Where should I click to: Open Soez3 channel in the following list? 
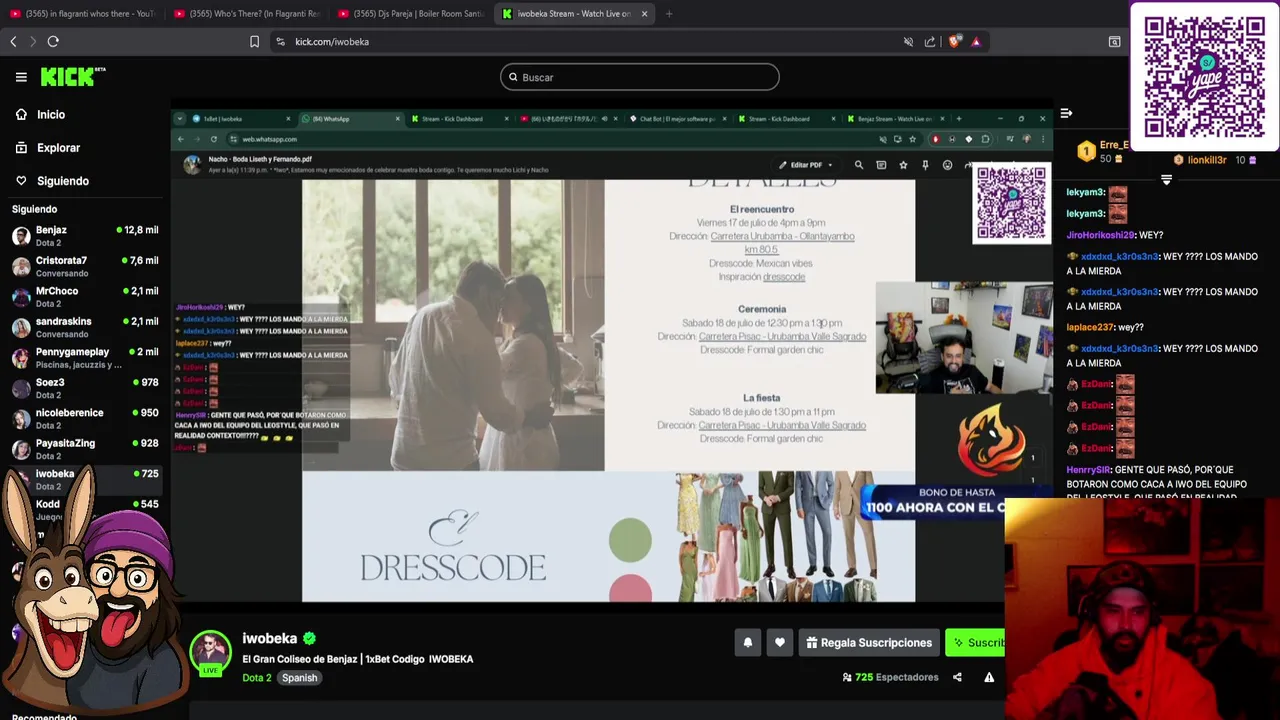[x=85, y=388]
